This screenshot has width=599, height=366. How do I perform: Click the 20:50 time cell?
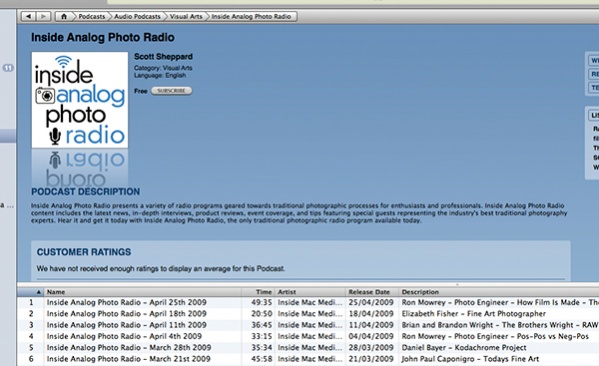point(262,314)
